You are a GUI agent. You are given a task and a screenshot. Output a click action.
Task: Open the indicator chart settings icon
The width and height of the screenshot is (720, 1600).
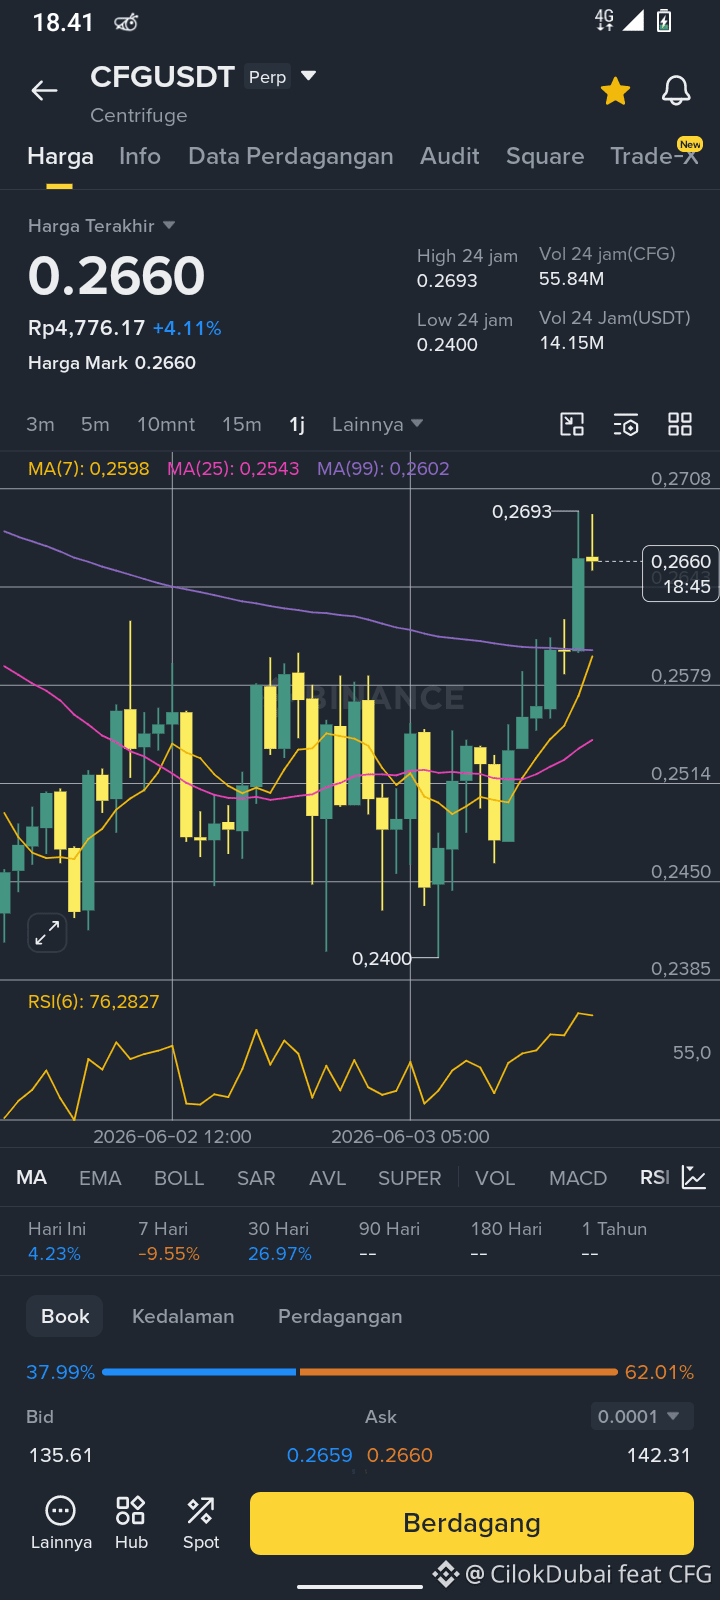(x=694, y=1177)
